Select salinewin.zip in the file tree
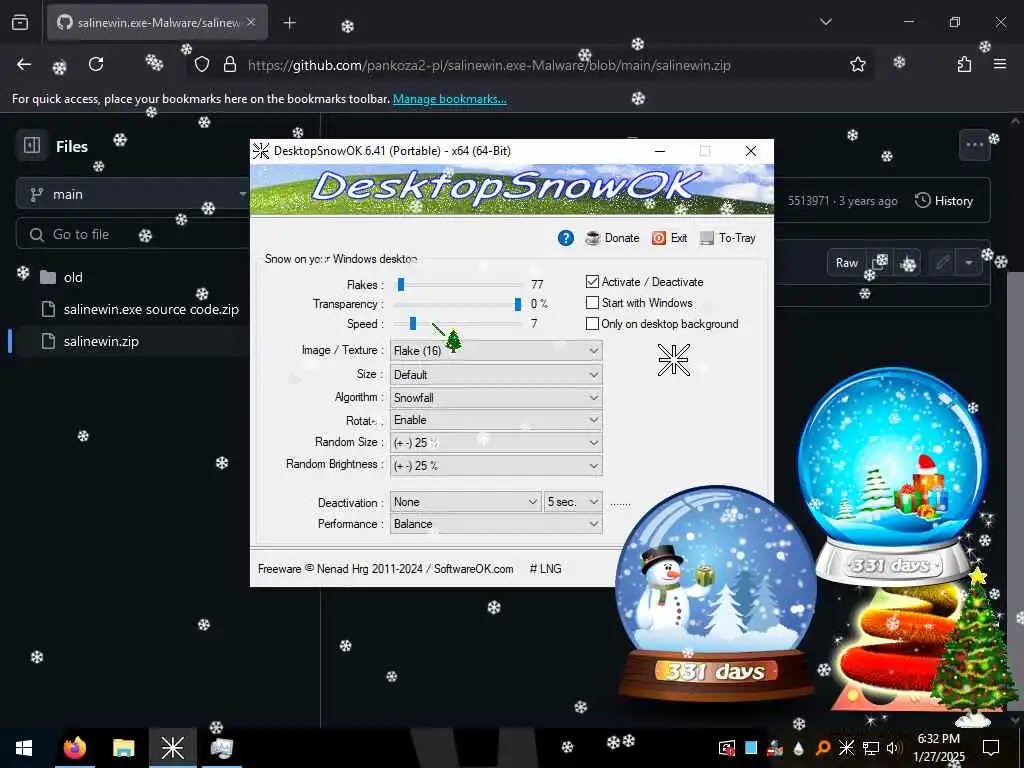 (101, 342)
